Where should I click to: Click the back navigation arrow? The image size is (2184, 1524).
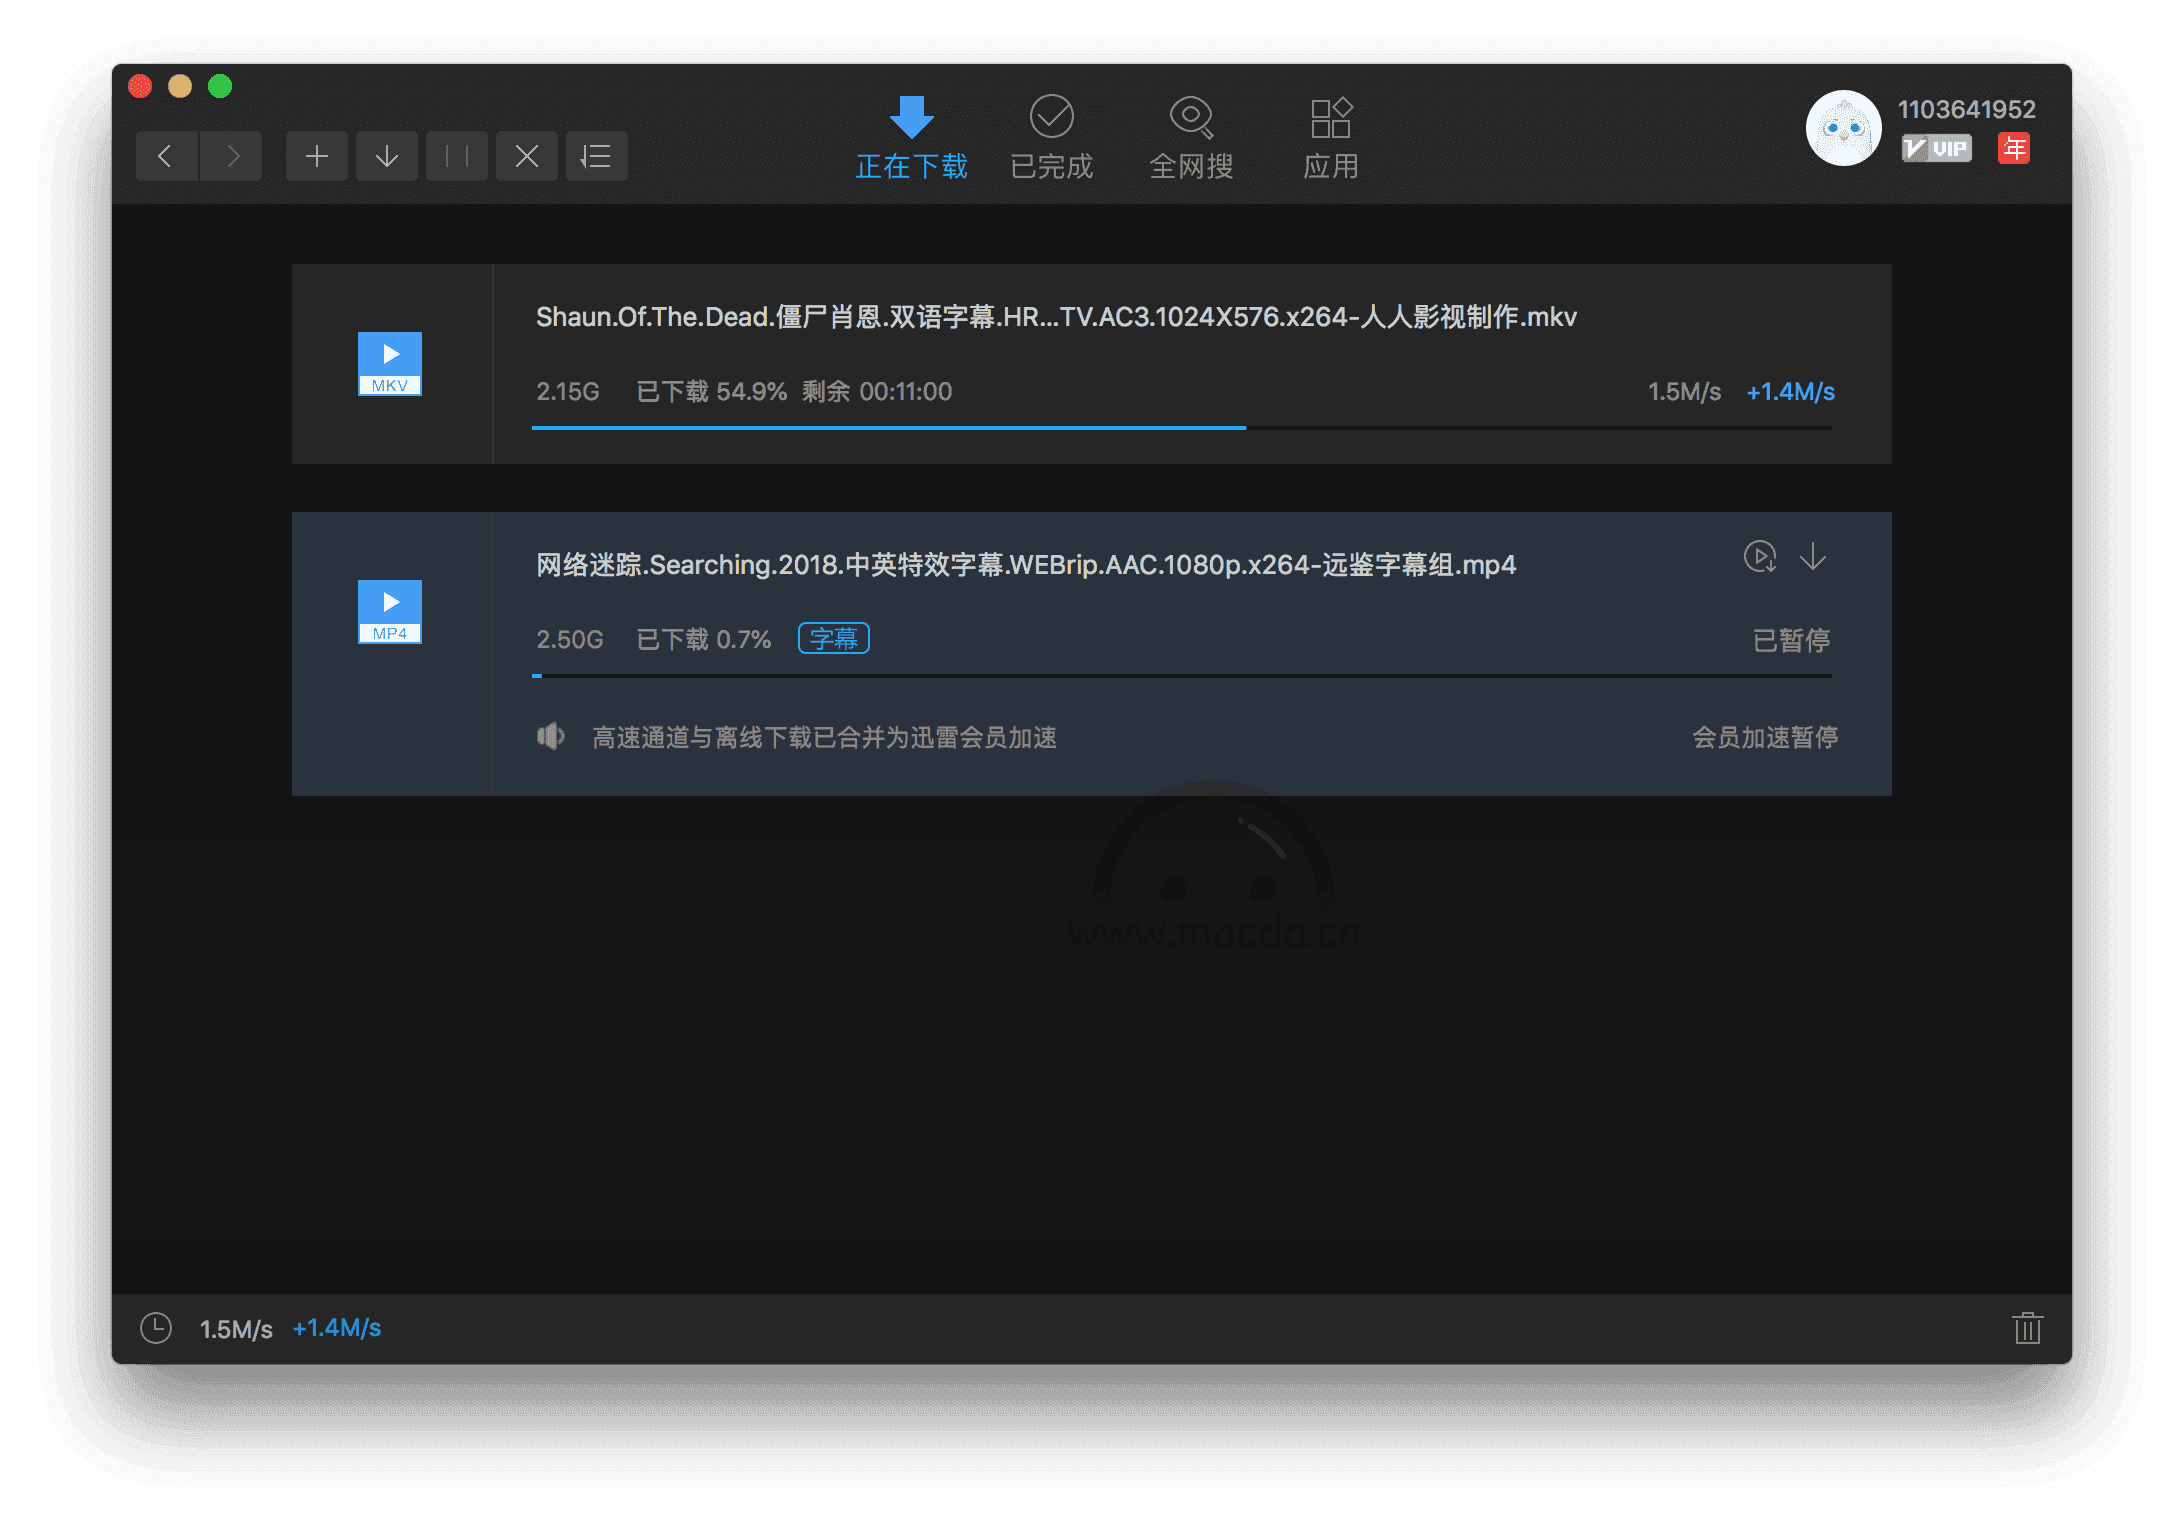click(x=166, y=156)
